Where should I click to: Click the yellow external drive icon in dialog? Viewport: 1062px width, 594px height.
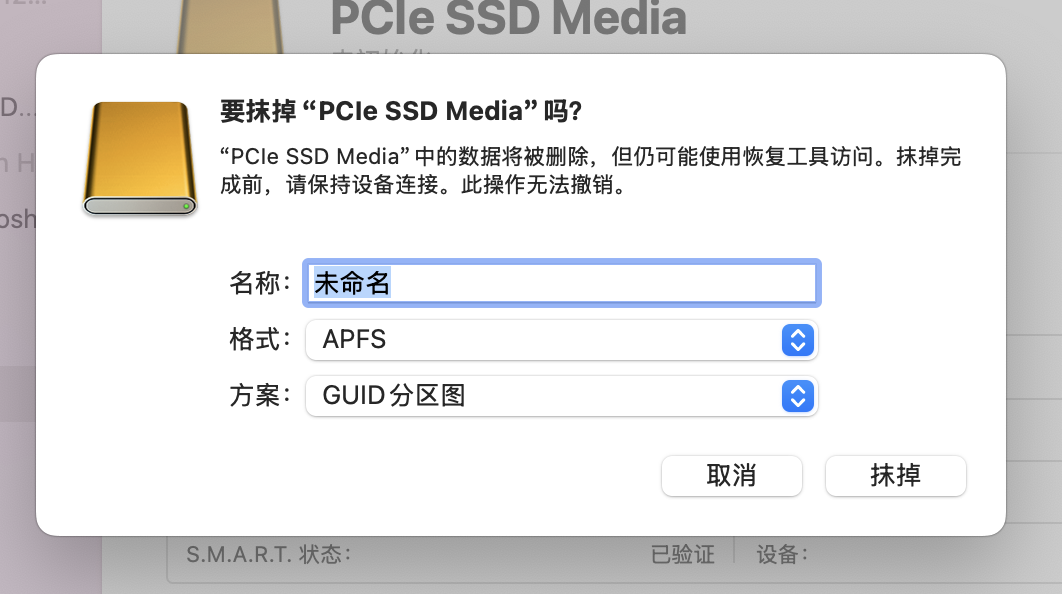point(139,158)
